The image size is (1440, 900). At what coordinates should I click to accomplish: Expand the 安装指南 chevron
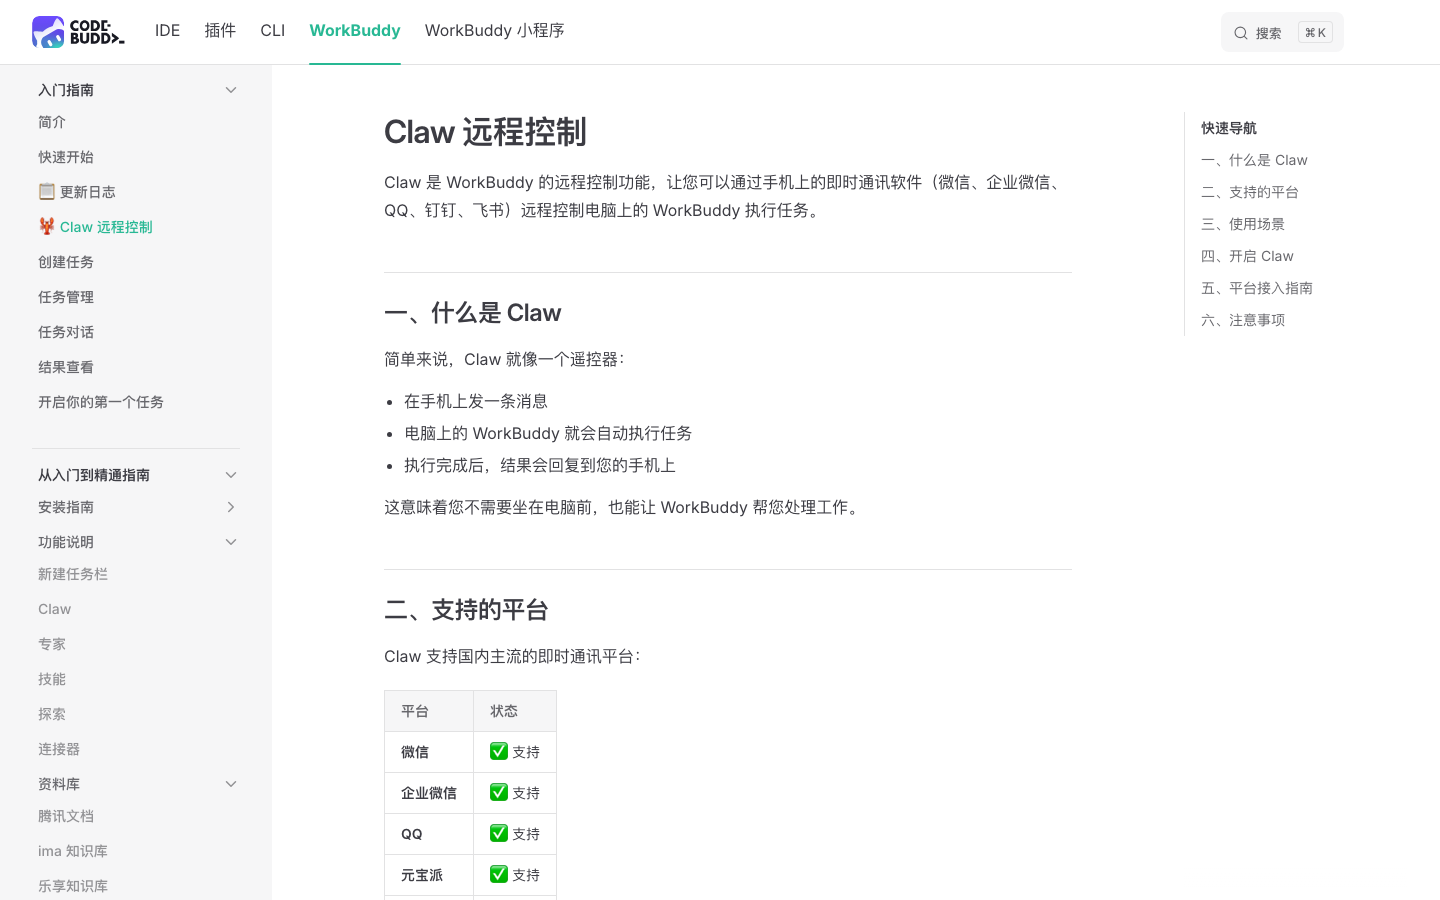tap(231, 507)
